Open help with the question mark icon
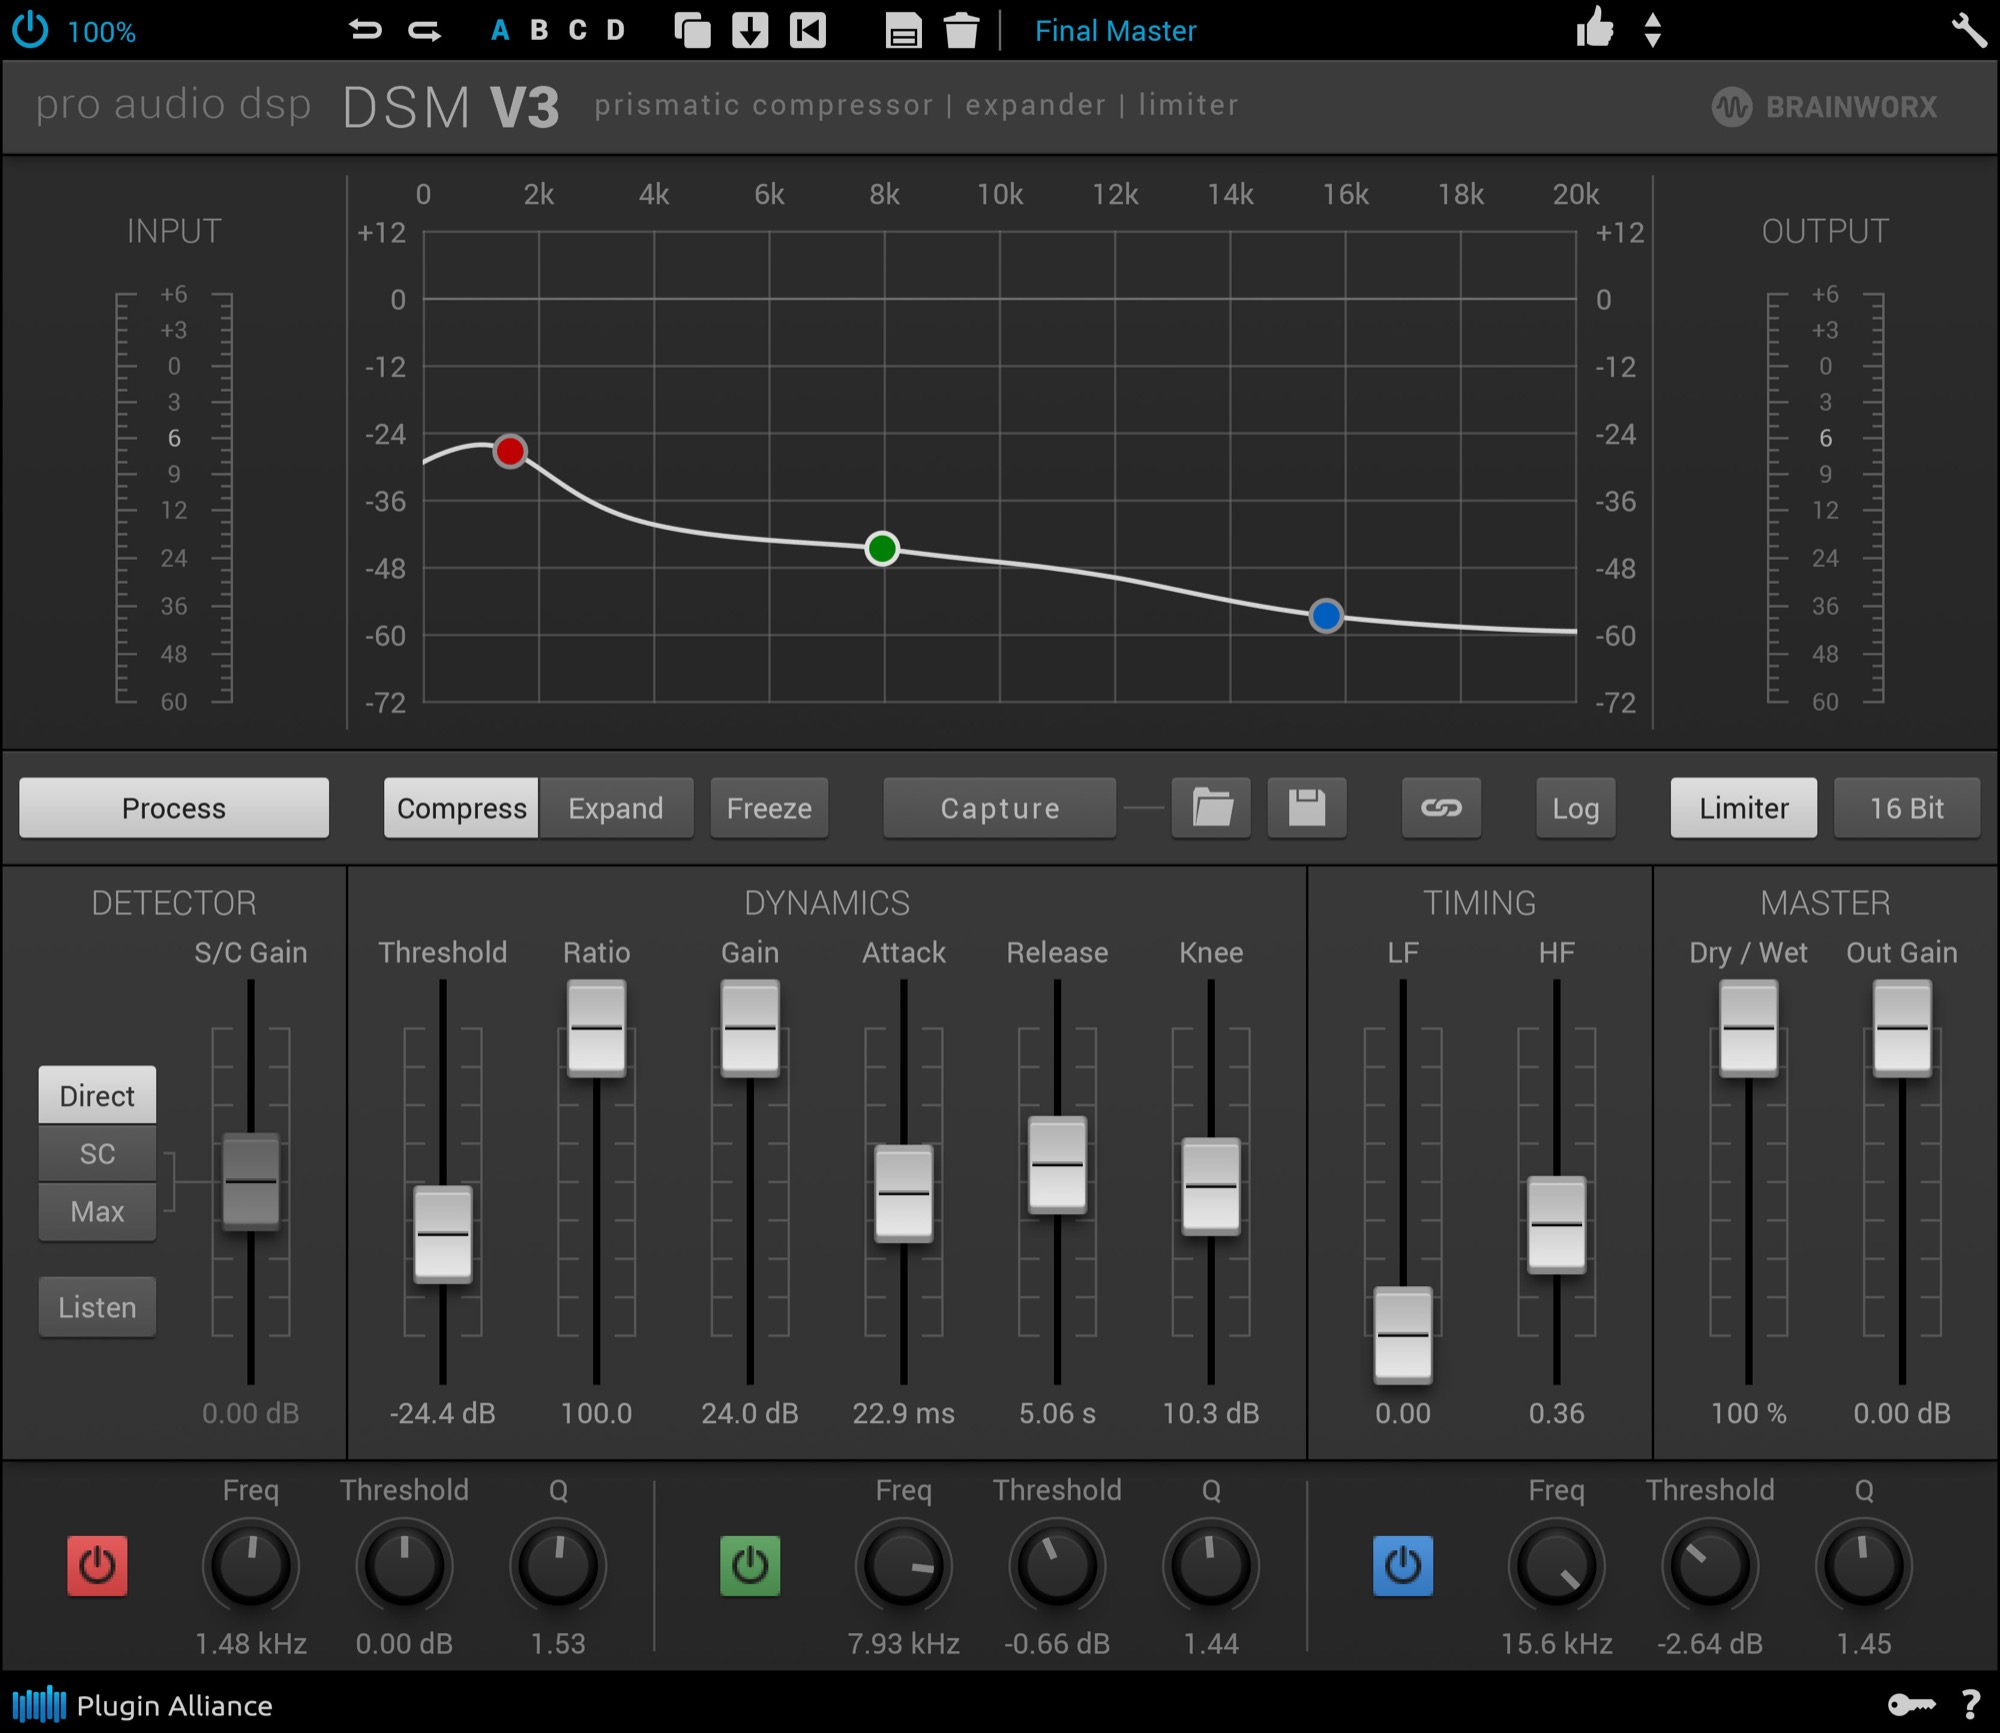Image resolution: width=2000 pixels, height=1733 pixels. [x=1971, y=1705]
